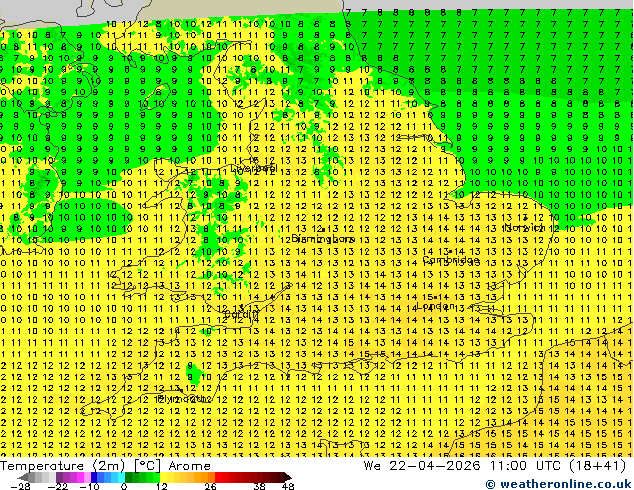The image size is (634, 490).
Task: Click the legend value '26'
Action: (x=210, y=486)
